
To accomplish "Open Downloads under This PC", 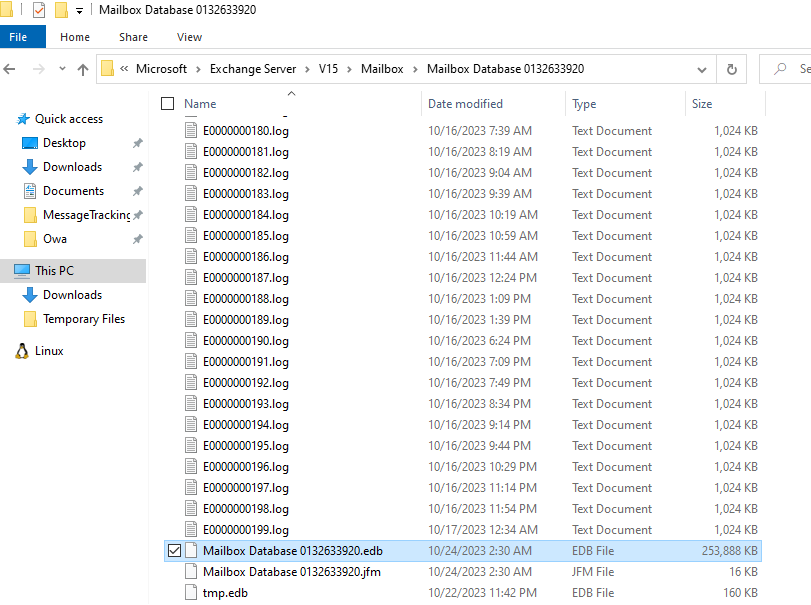I will (72, 295).
